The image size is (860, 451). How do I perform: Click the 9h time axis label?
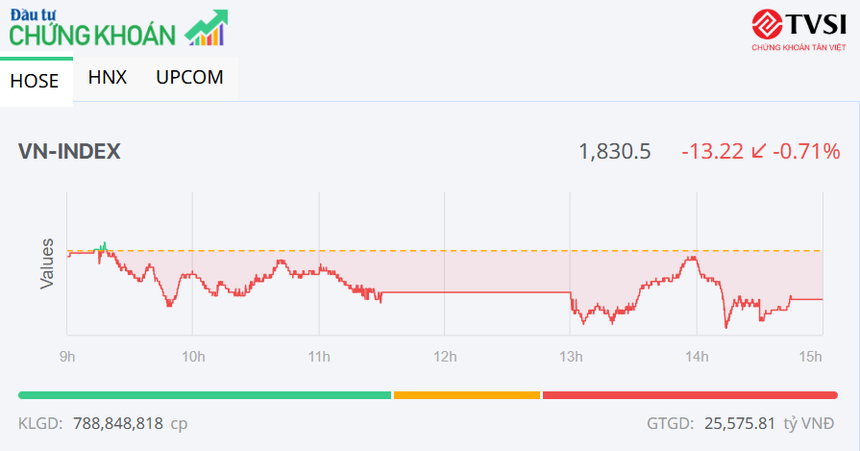click(x=67, y=356)
